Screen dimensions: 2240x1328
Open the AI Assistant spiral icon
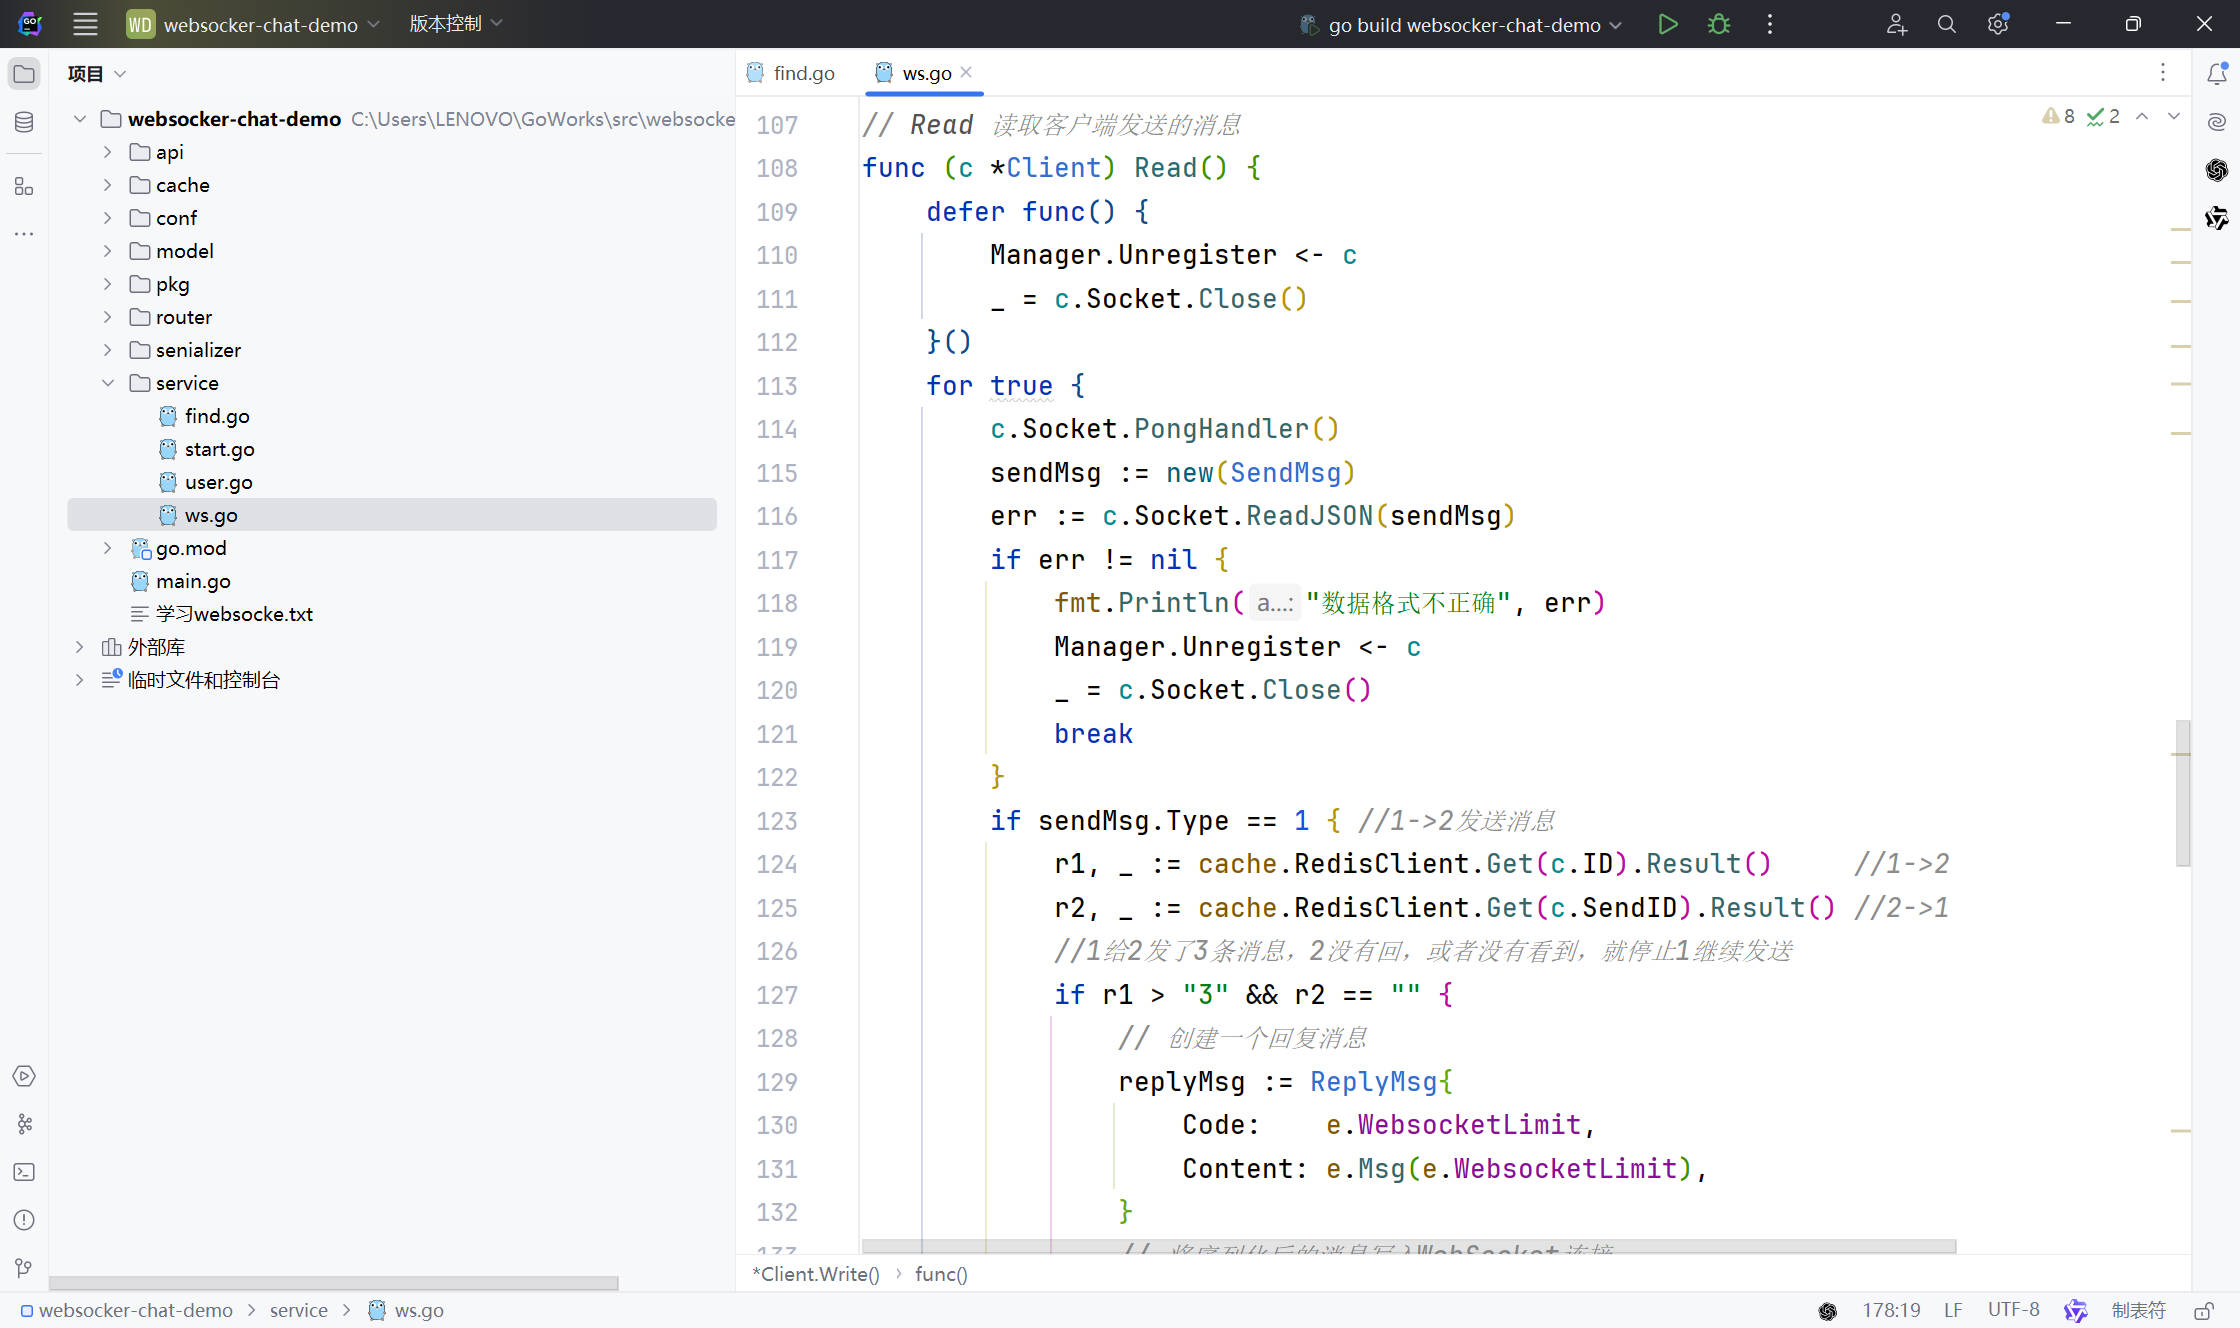pos(2216,122)
